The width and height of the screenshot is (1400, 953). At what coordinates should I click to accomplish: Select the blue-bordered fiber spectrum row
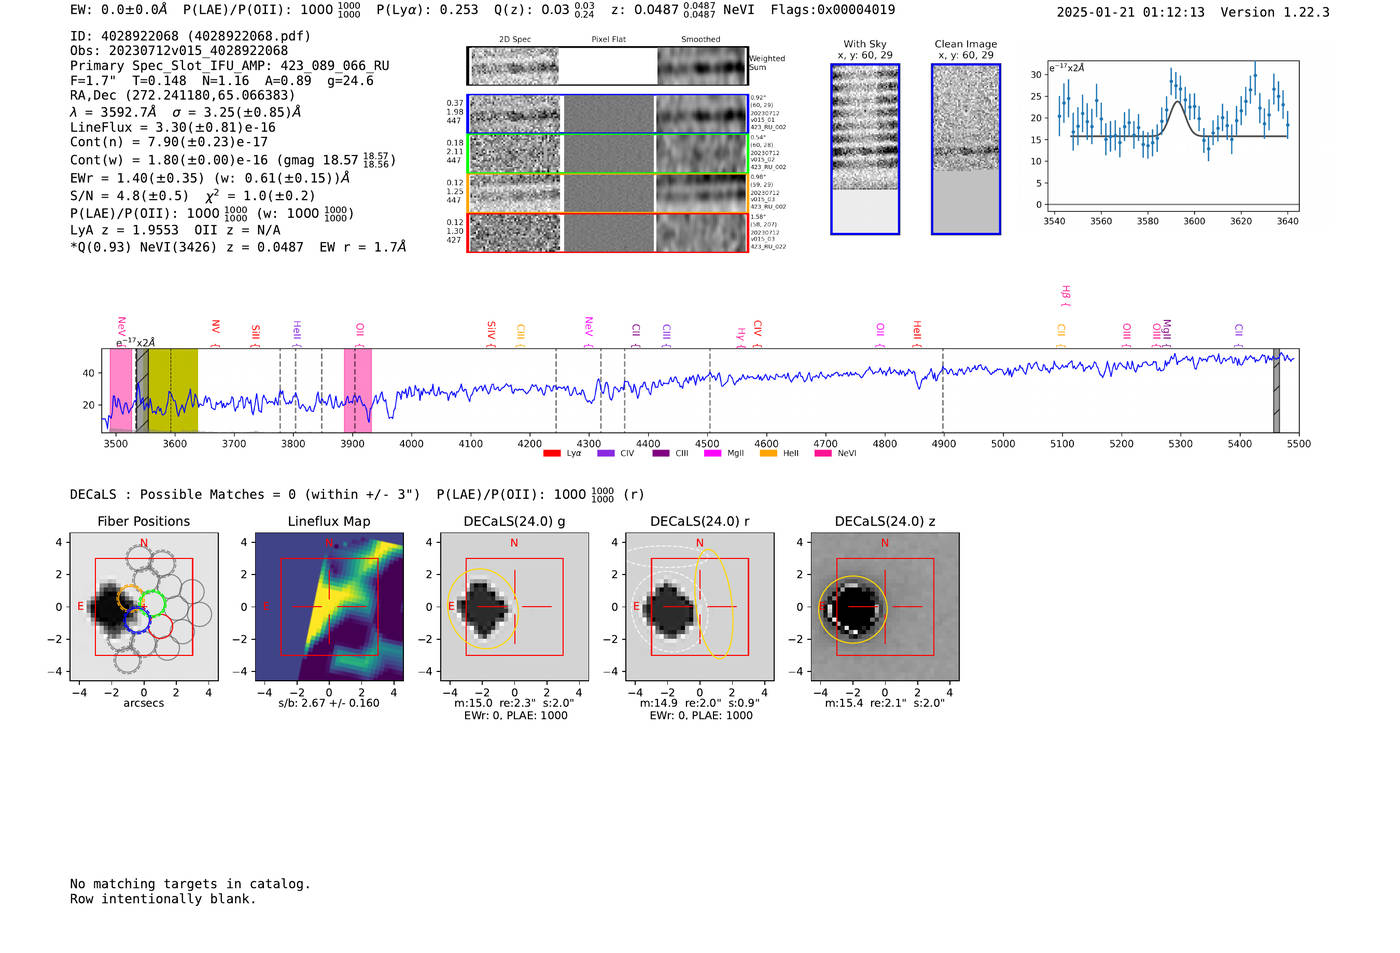[x=607, y=114]
